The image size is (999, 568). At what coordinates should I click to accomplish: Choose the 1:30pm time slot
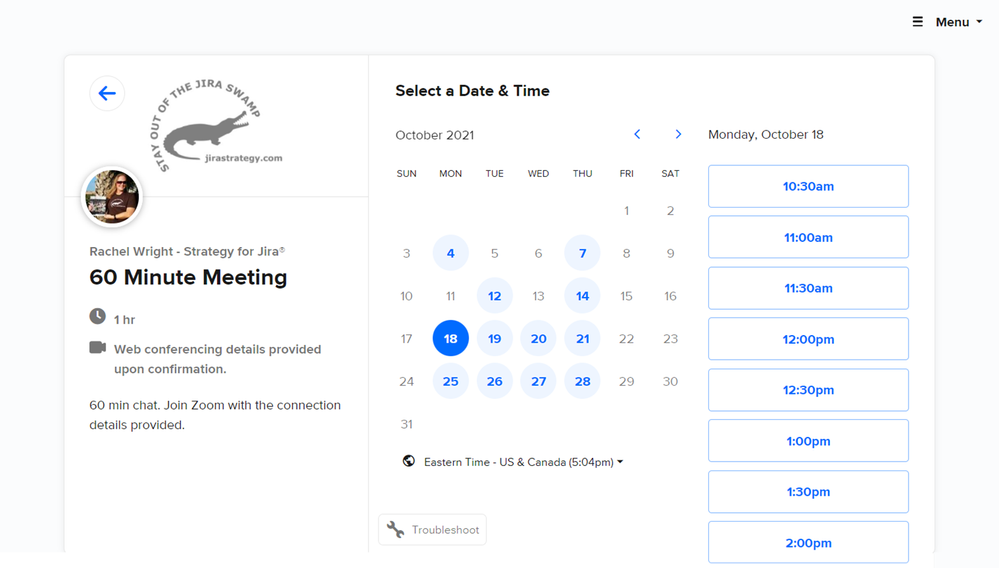(809, 492)
